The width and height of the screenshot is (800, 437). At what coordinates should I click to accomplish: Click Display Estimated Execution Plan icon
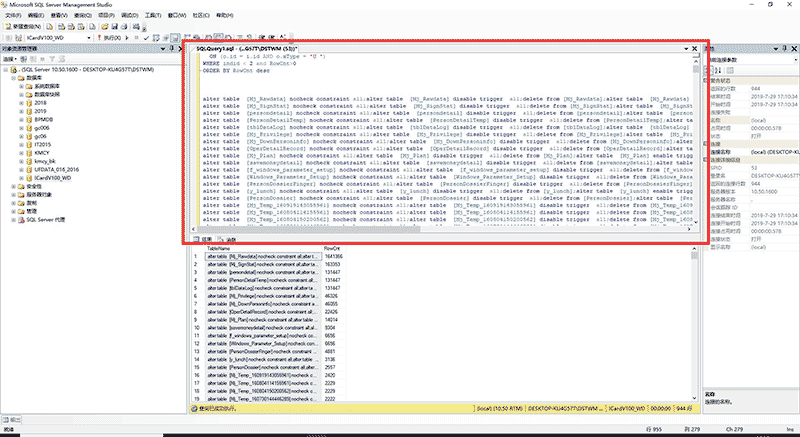pyautogui.click(x=155, y=38)
